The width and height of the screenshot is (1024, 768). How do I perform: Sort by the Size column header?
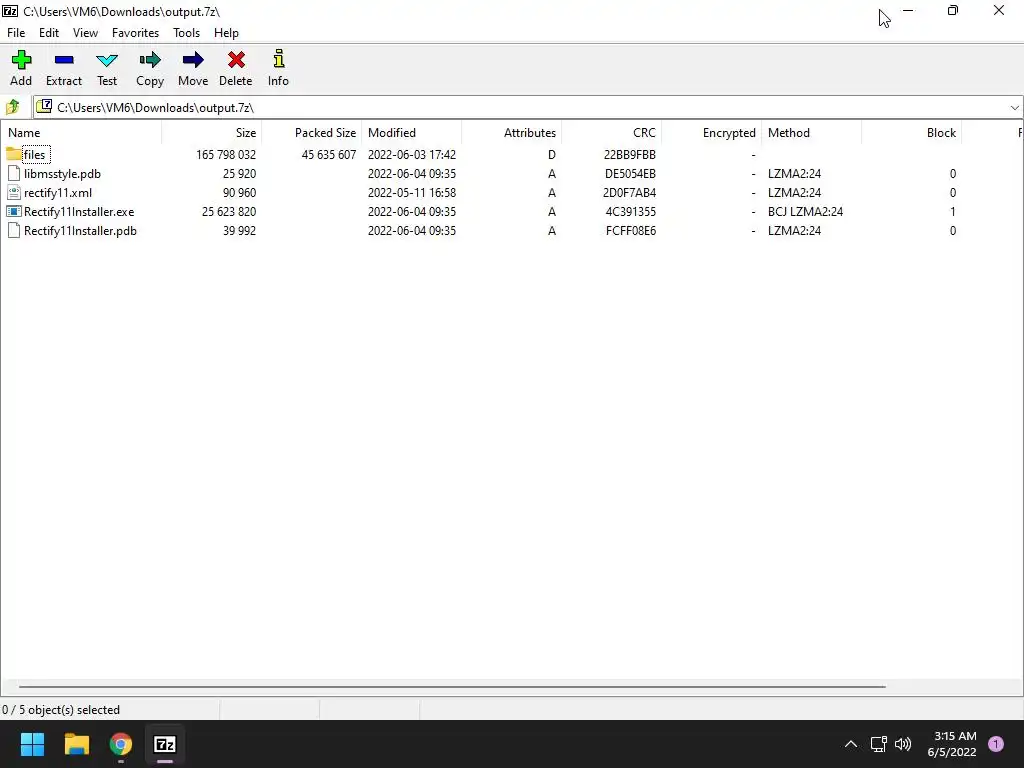[x=212, y=133]
